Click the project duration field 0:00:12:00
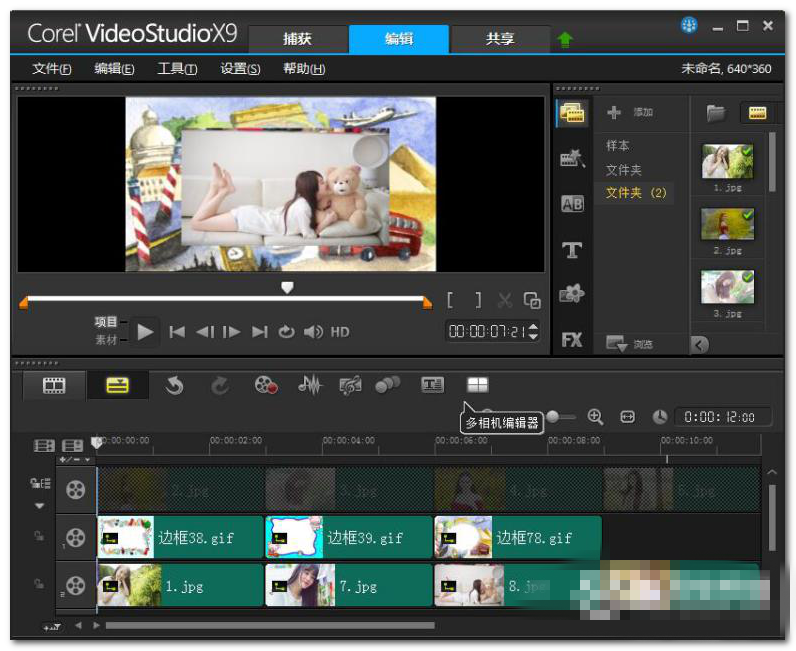796x651 pixels. click(x=722, y=417)
